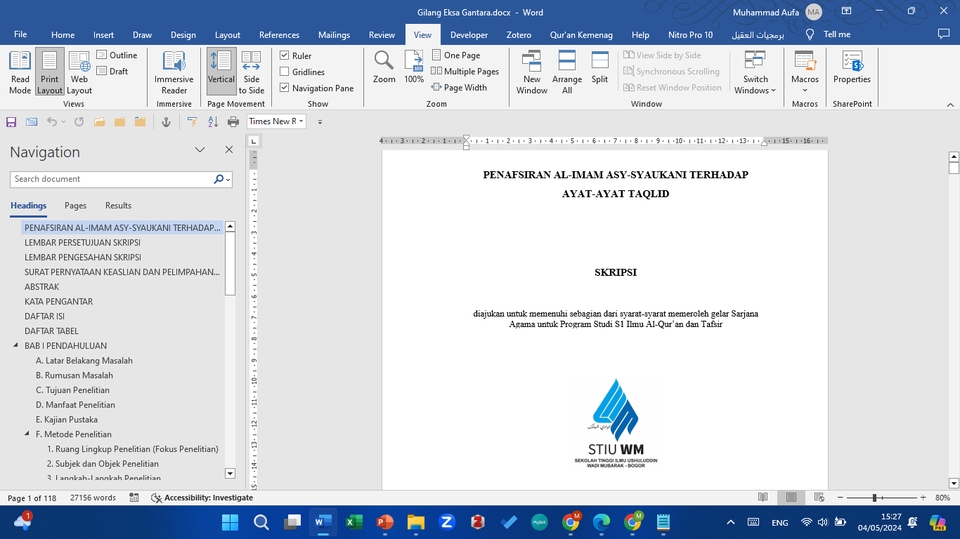Click Page 1 of 118 indicator
960x539 pixels.
pos(32,498)
